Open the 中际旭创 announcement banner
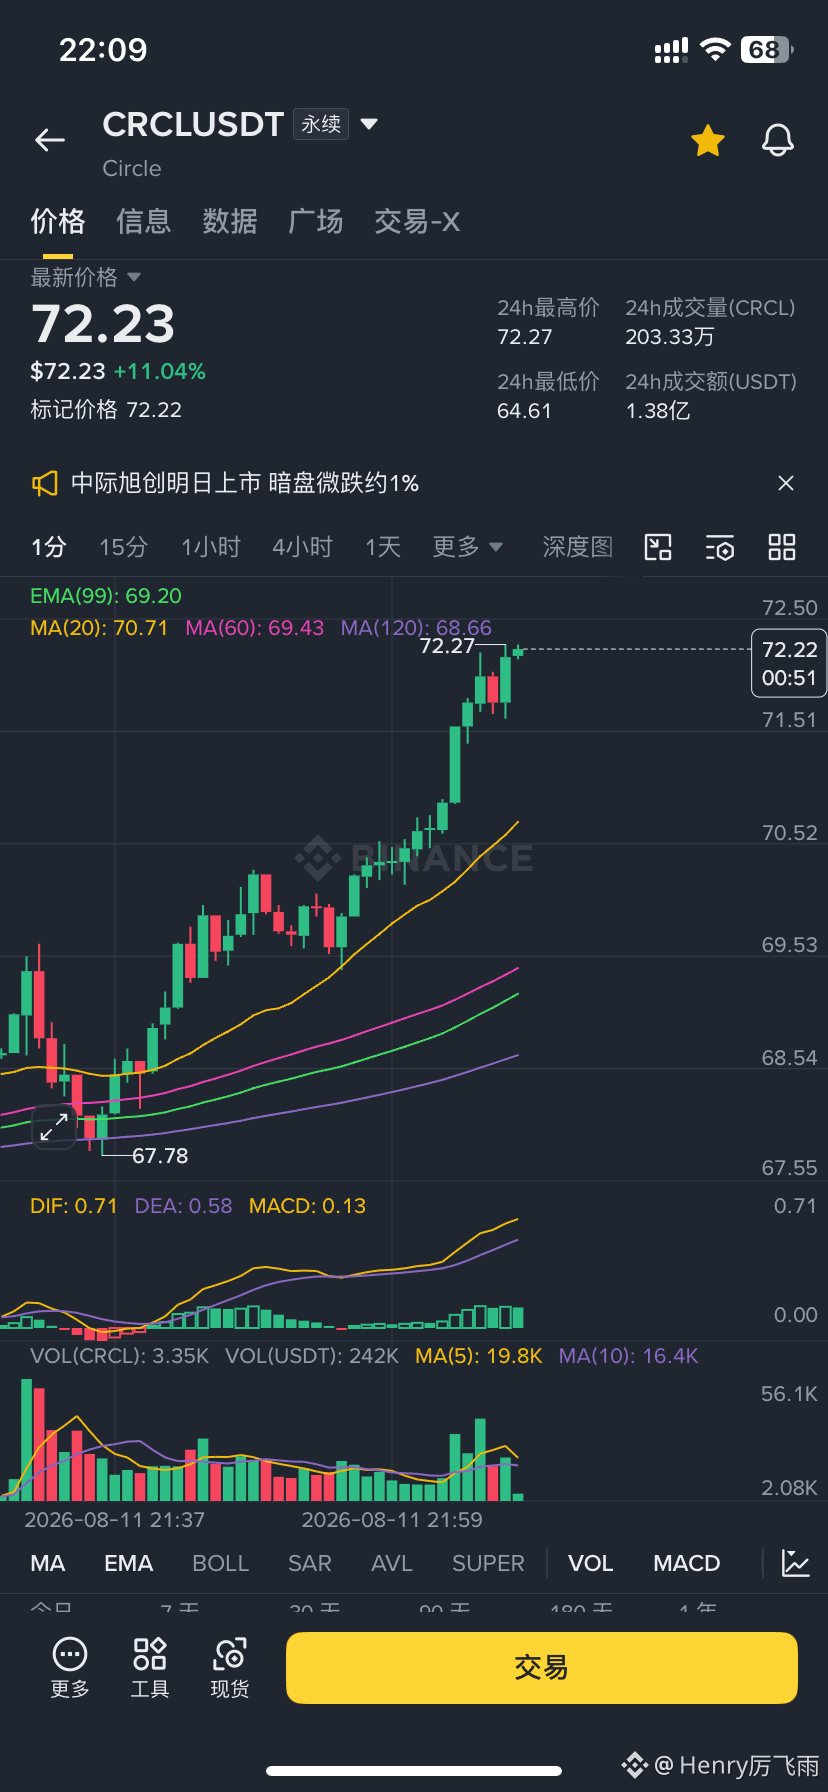This screenshot has width=828, height=1792. click(245, 483)
